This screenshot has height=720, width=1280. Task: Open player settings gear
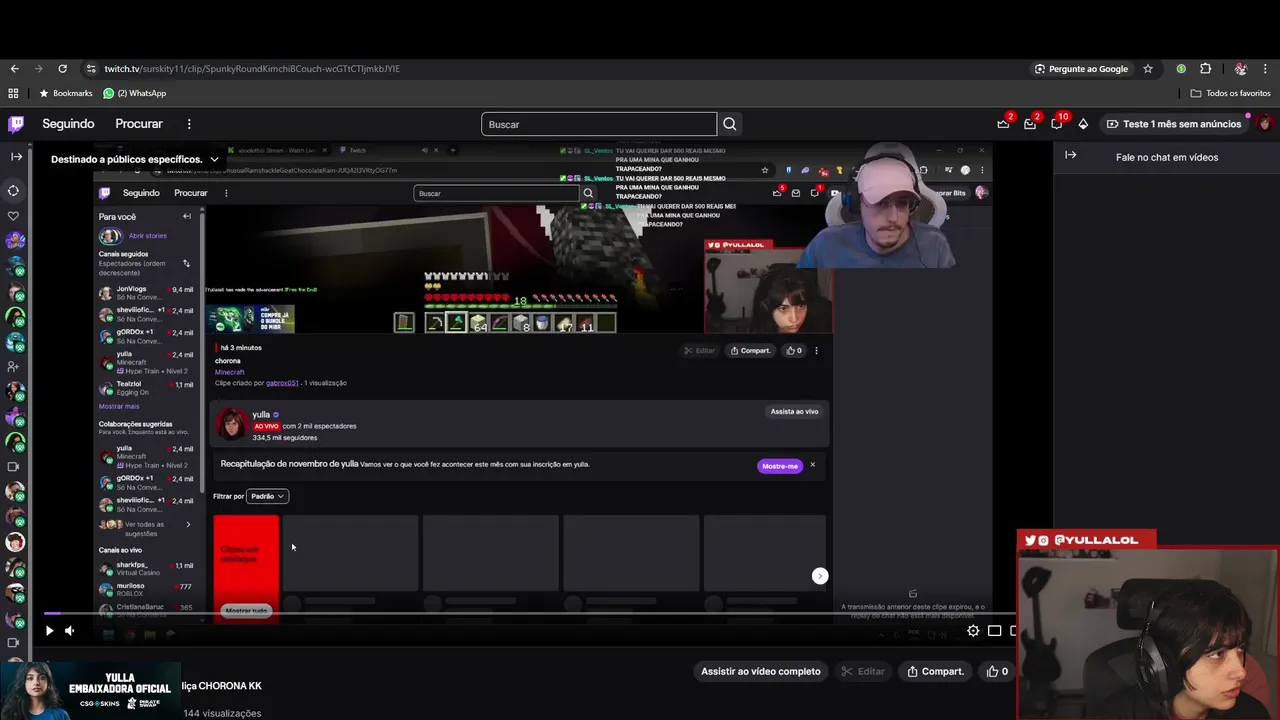973,631
